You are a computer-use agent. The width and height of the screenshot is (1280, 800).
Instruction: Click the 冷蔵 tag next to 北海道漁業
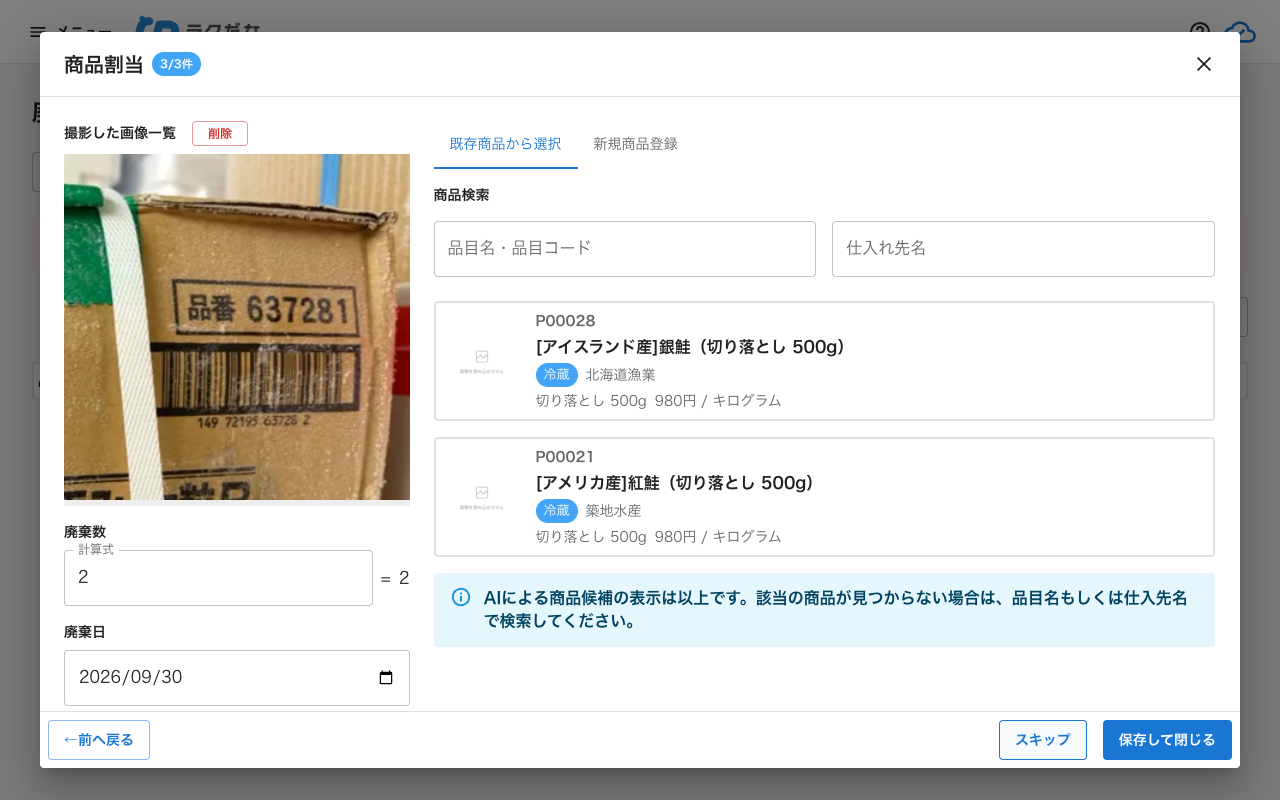pyautogui.click(x=557, y=375)
